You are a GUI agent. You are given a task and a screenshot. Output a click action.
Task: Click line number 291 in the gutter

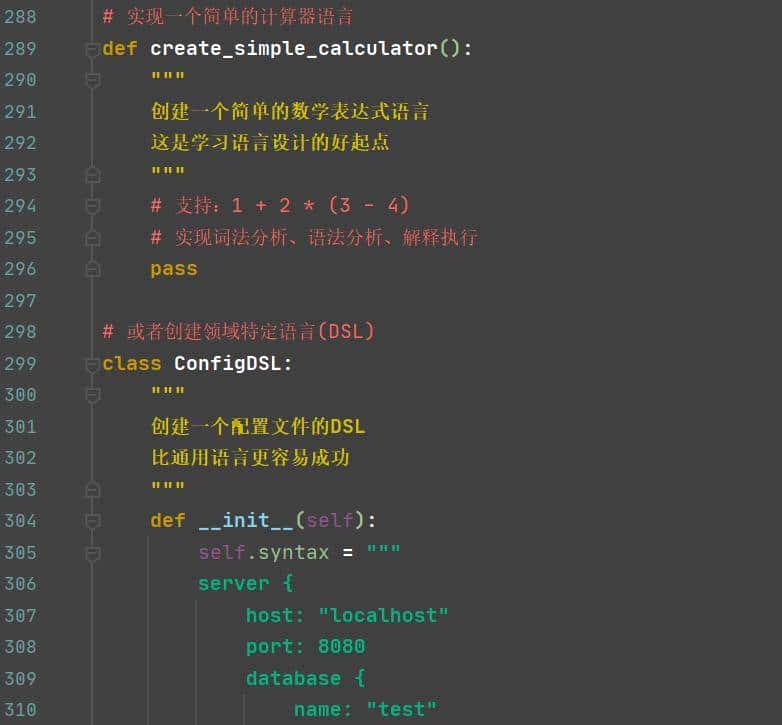20,112
